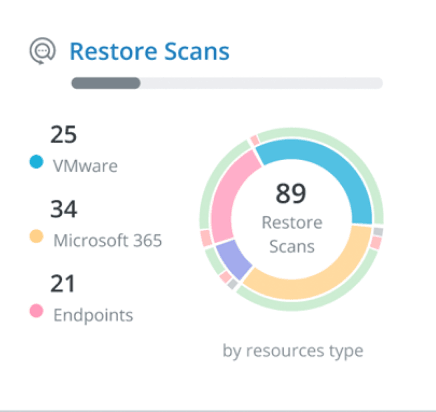
Task: Click the Microsoft 365 legend label
Action: coord(108,240)
